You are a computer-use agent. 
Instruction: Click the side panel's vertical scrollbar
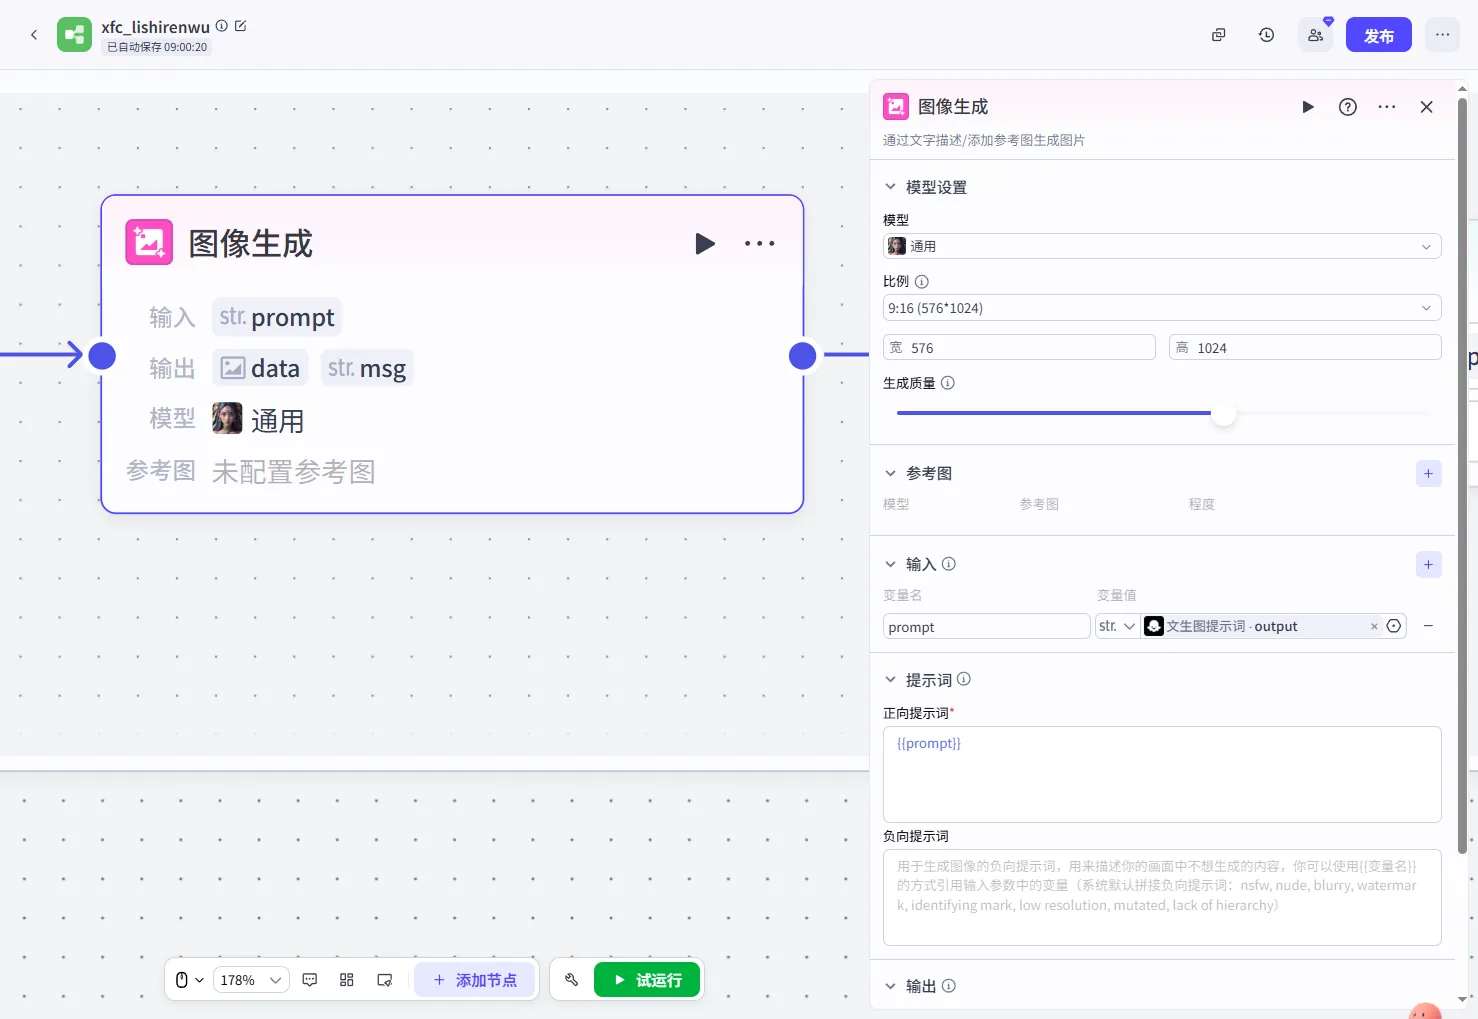tap(1462, 475)
